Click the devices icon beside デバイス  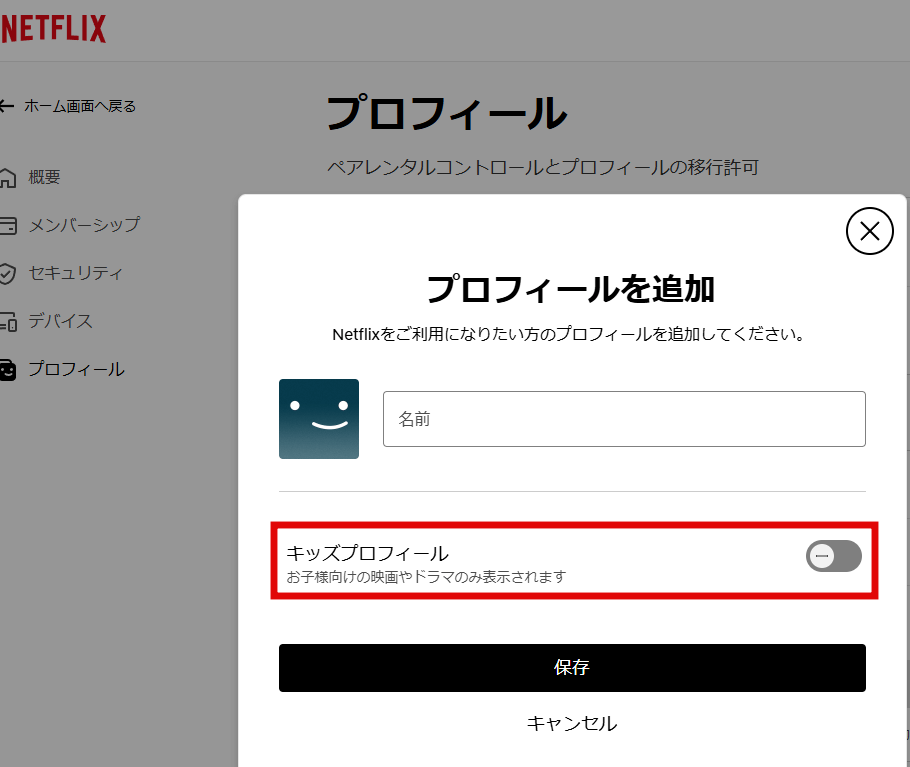point(7,322)
